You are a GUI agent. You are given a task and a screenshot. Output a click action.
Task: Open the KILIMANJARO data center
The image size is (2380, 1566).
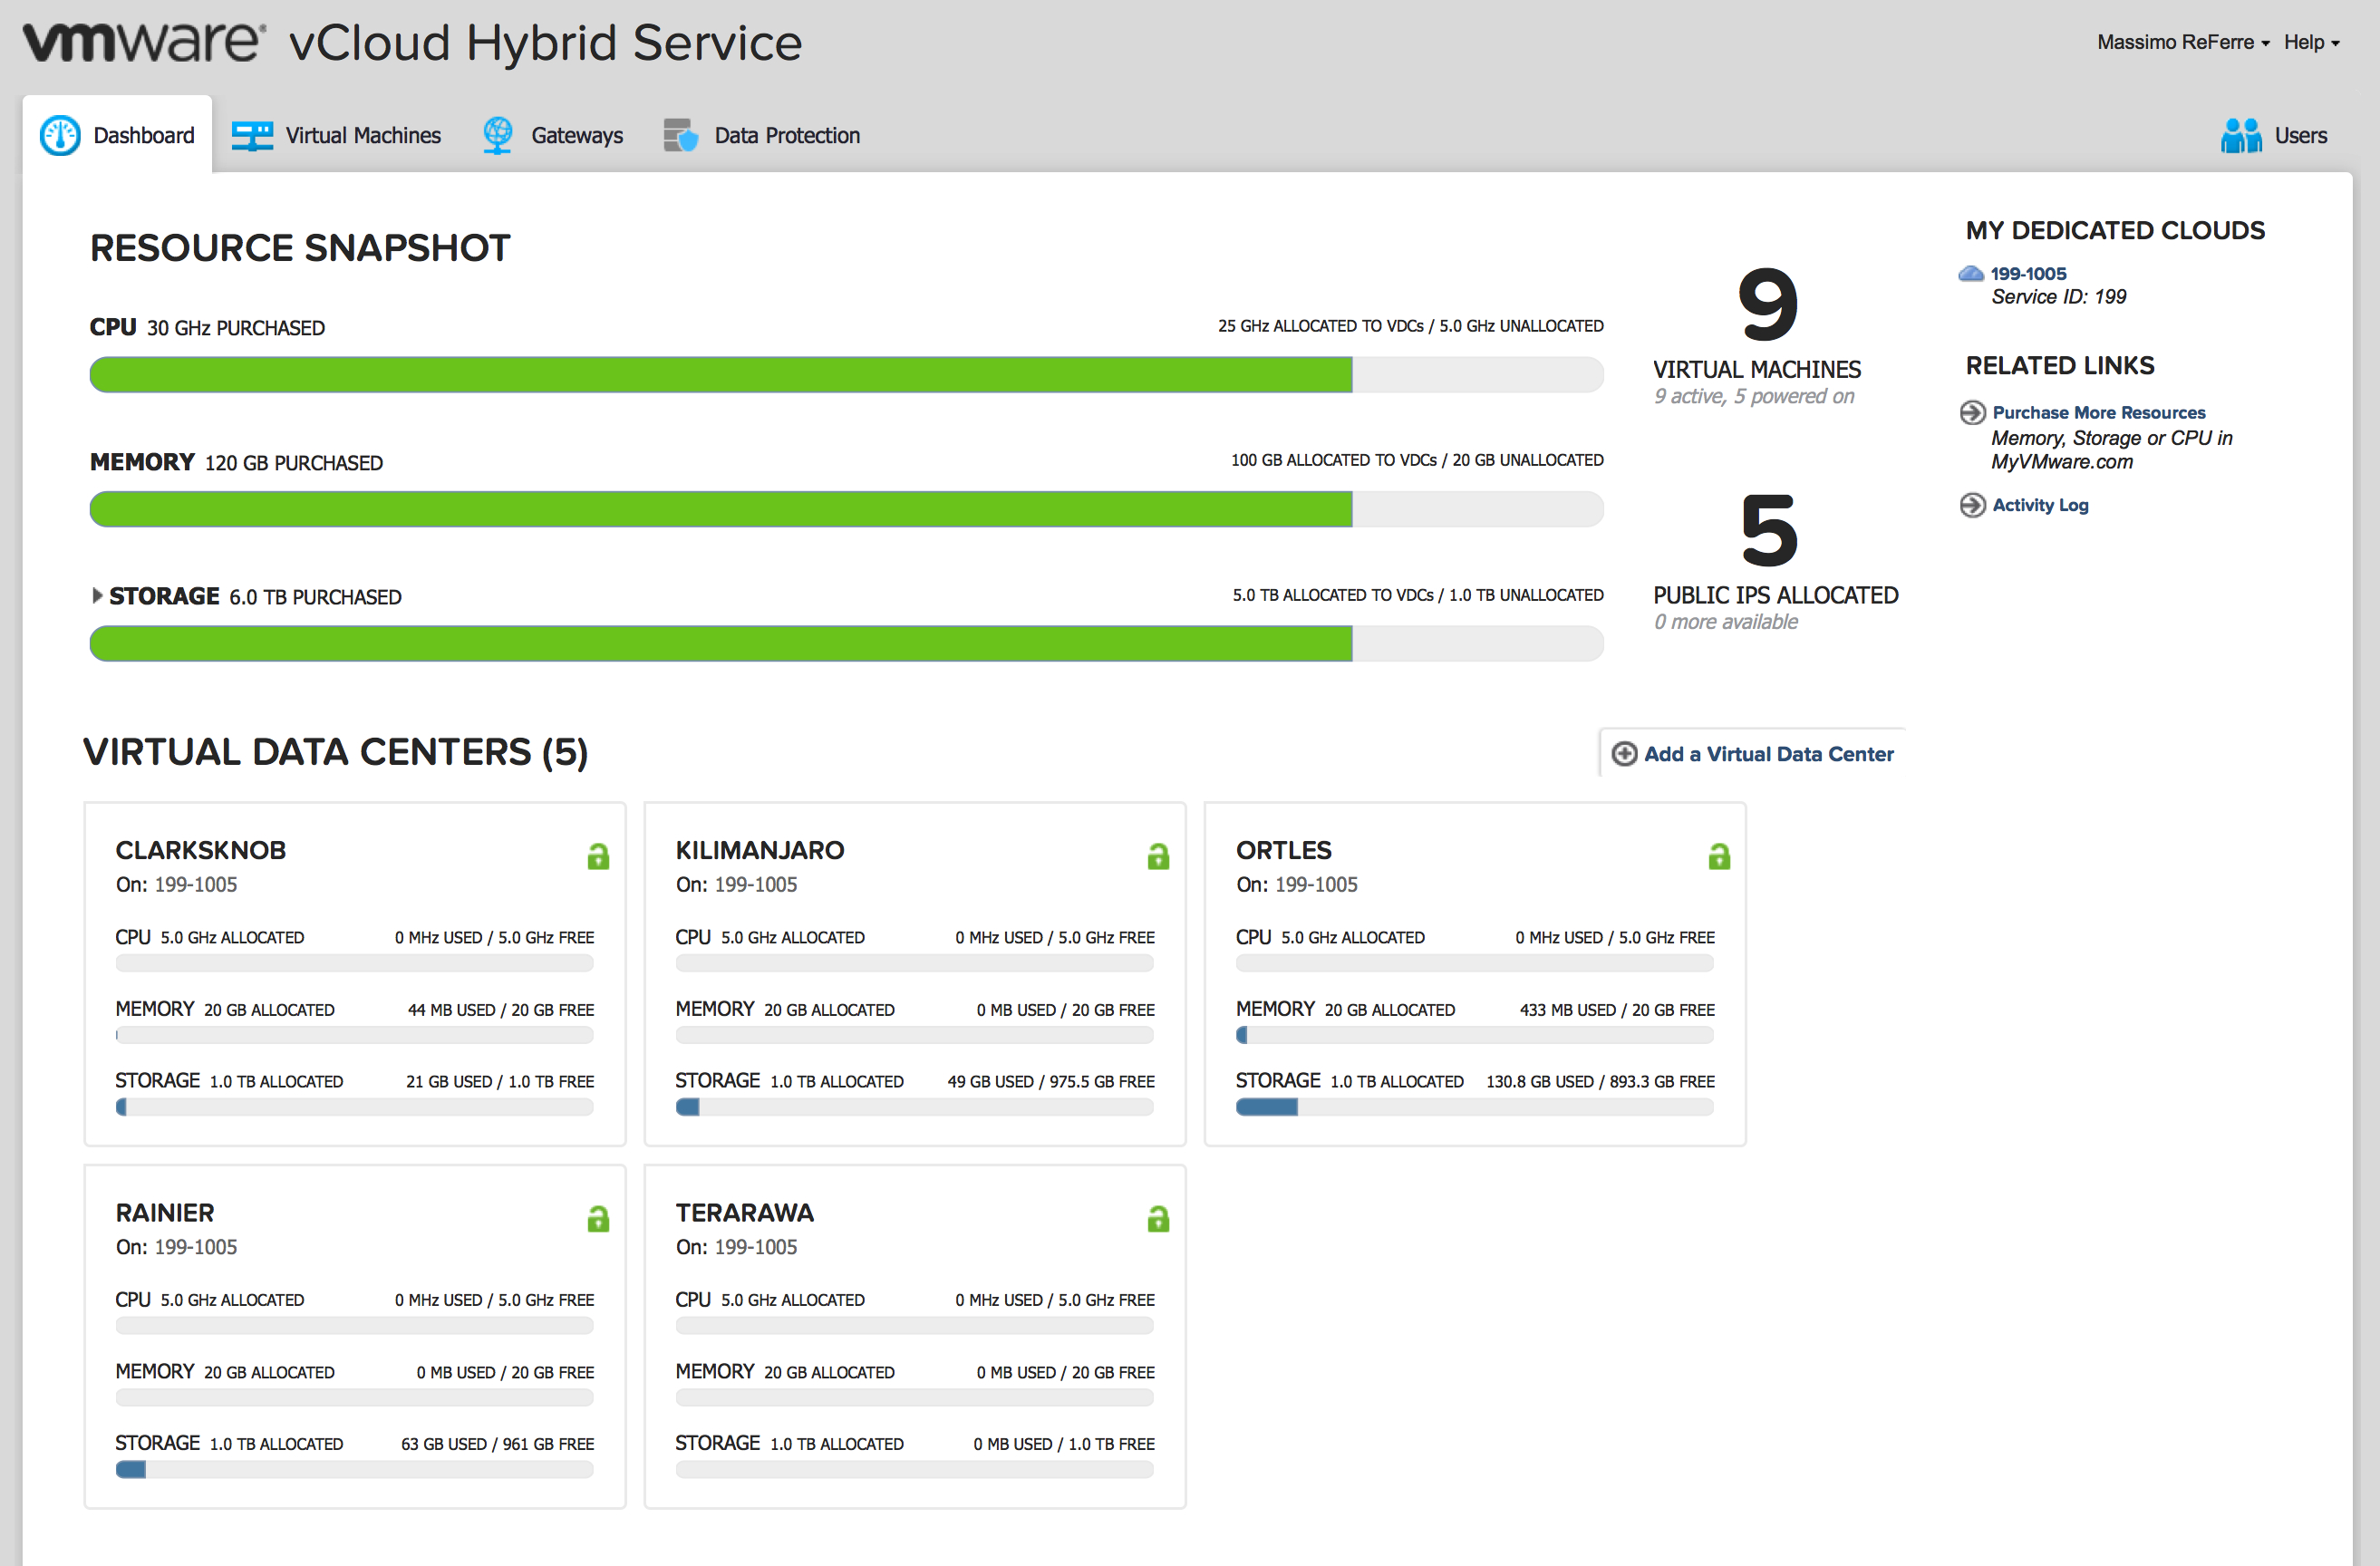[759, 850]
